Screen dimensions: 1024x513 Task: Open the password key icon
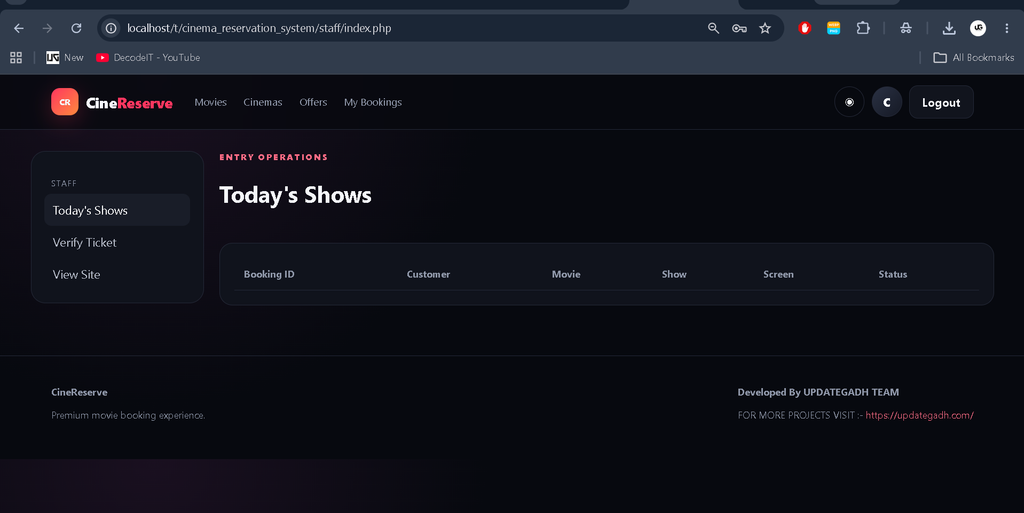[739, 28]
